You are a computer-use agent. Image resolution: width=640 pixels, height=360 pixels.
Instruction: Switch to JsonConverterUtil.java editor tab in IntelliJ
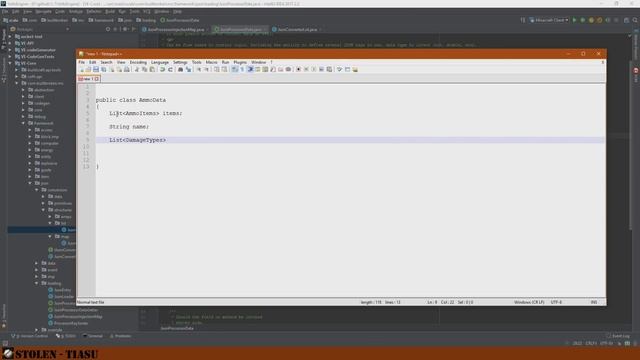point(297,29)
